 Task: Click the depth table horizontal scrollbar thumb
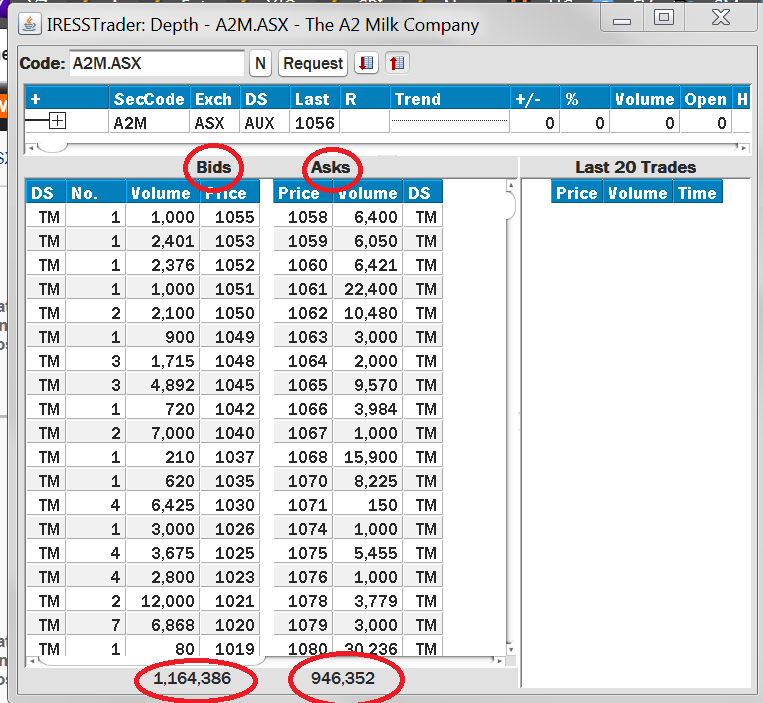151,661
